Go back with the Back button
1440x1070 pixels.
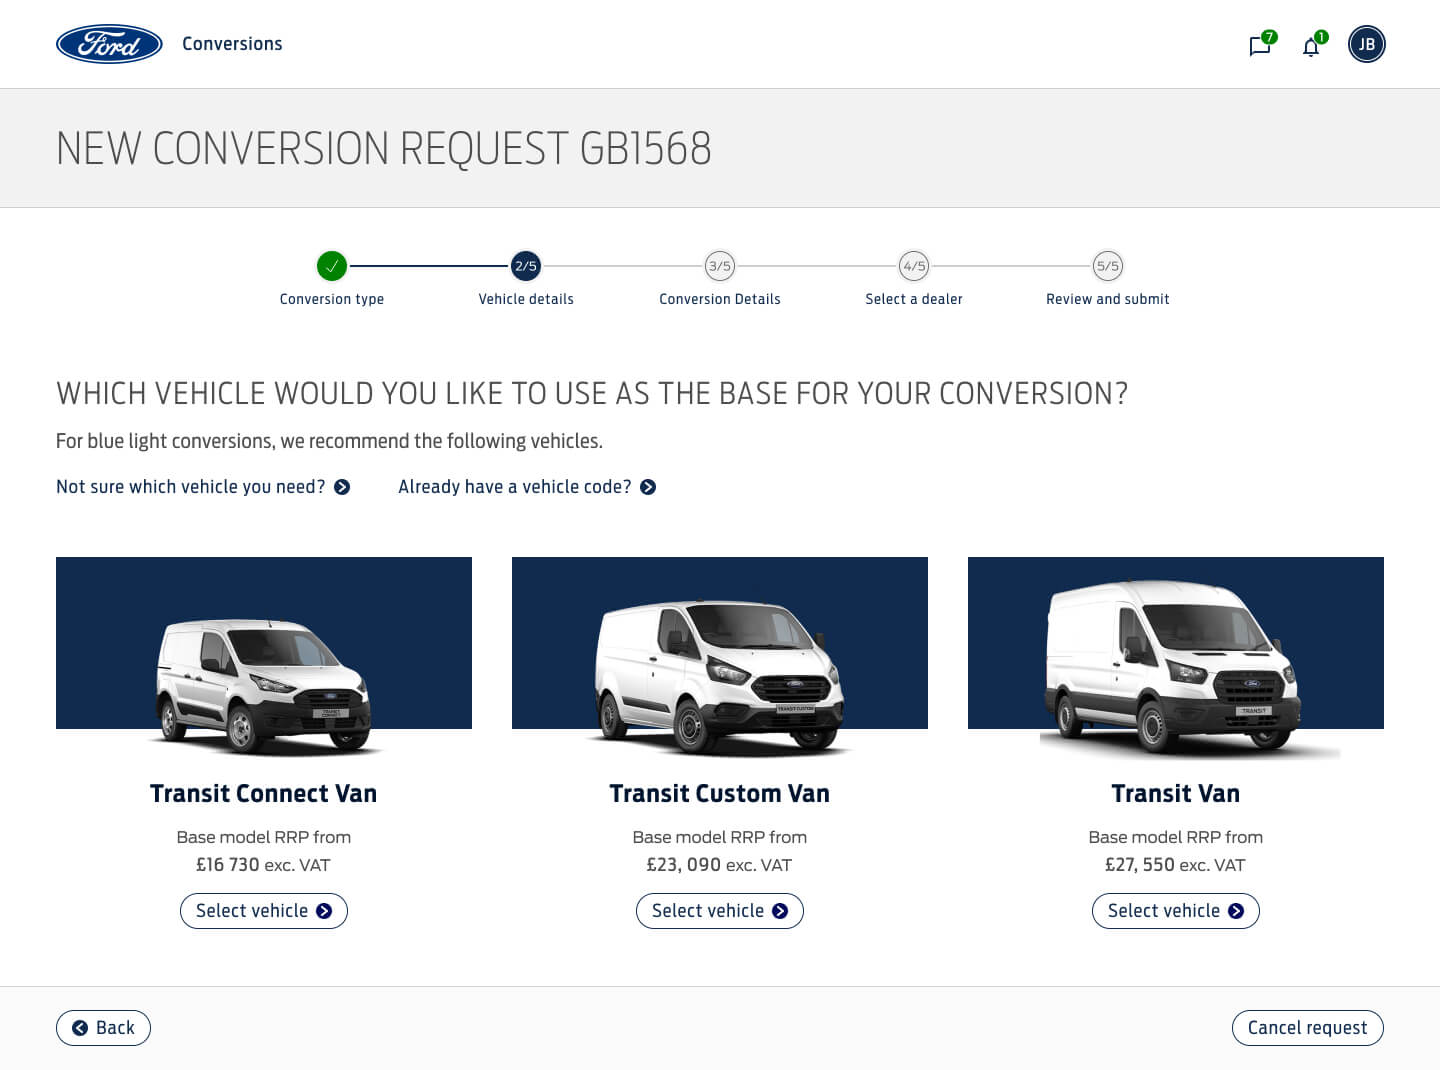[103, 1028]
